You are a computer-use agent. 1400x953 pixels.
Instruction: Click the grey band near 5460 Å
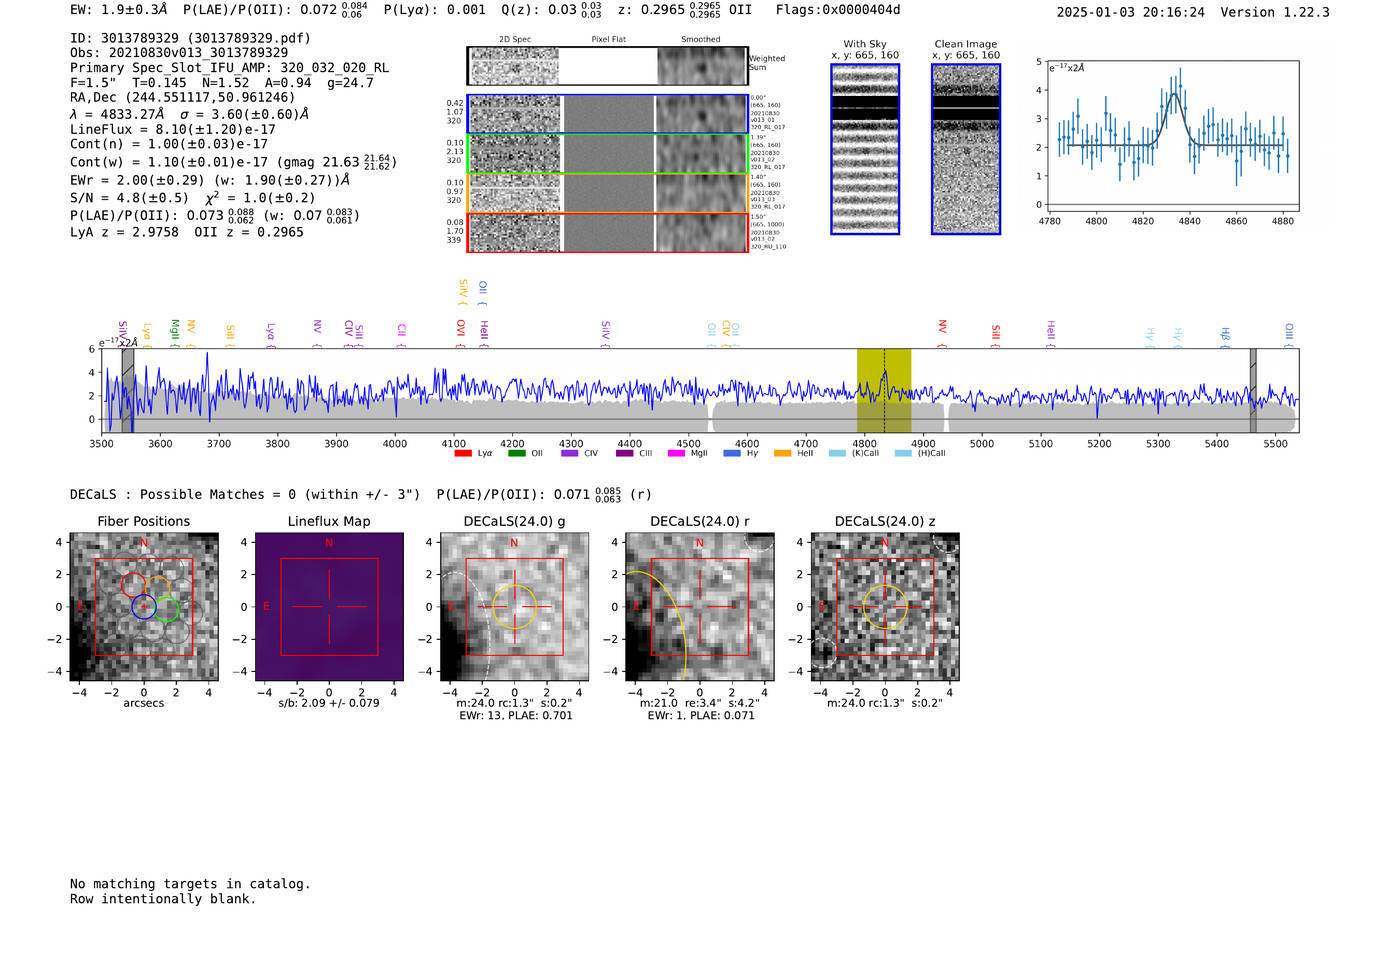point(1253,390)
